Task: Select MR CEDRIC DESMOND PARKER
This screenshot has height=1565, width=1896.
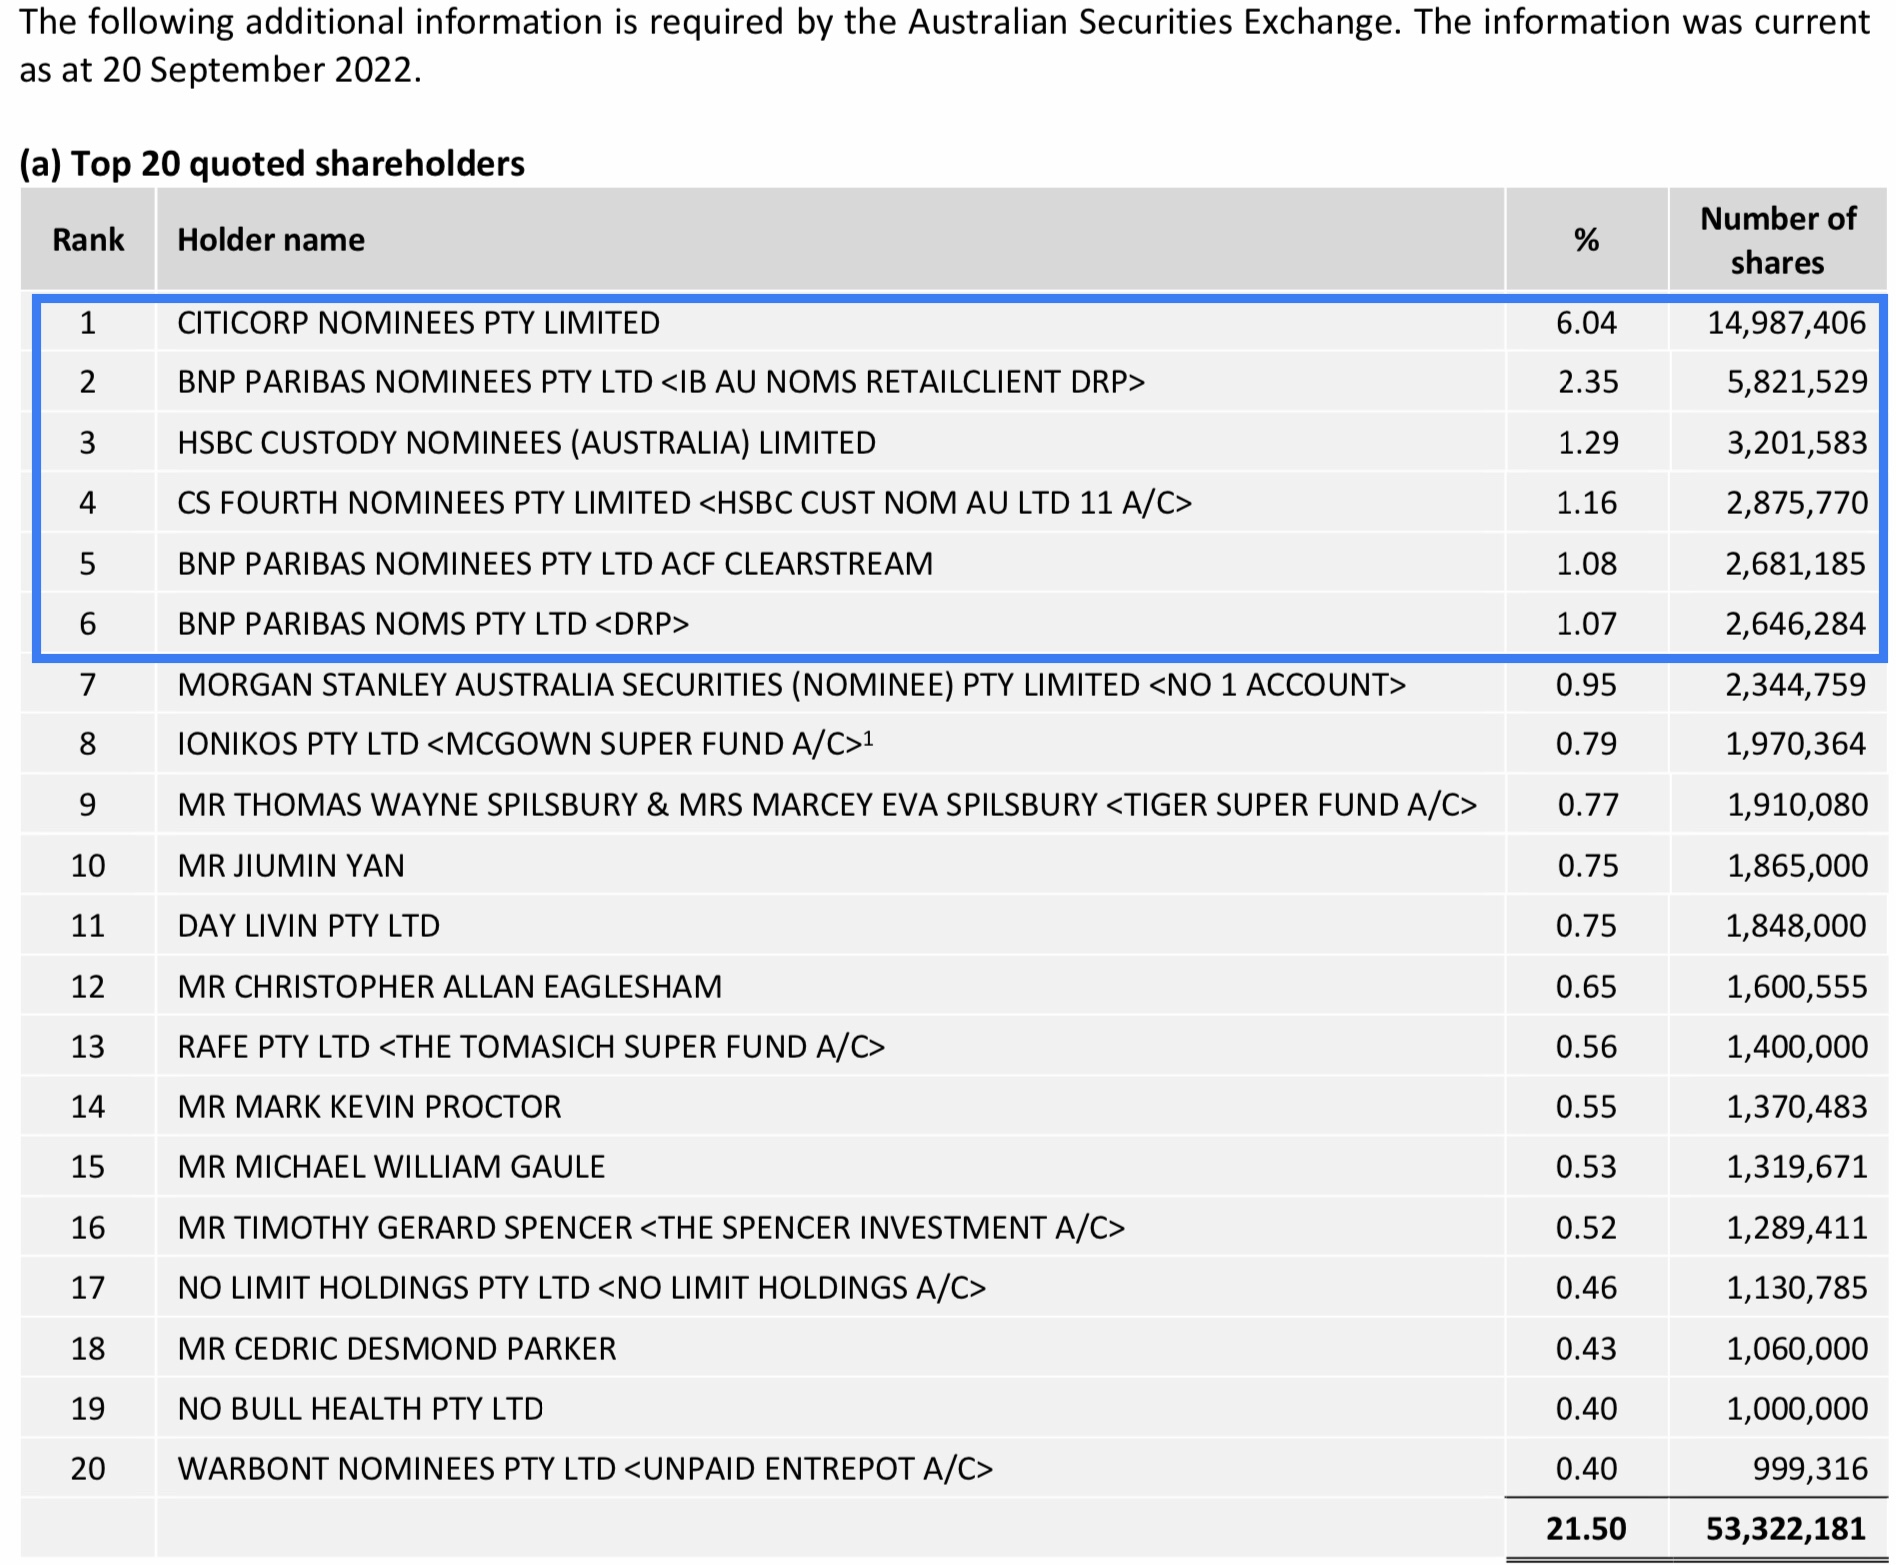Action: click(397, 1349)
